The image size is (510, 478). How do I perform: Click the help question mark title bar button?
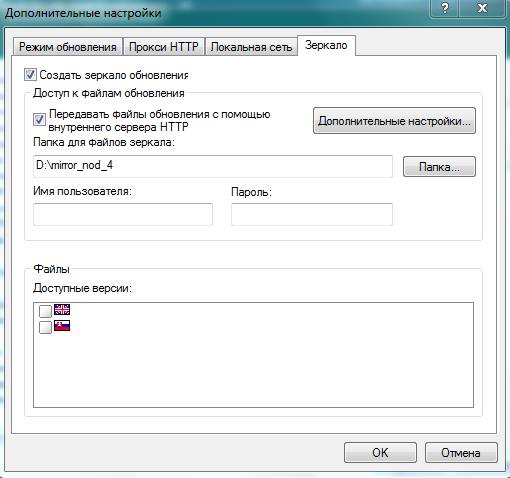445,8
